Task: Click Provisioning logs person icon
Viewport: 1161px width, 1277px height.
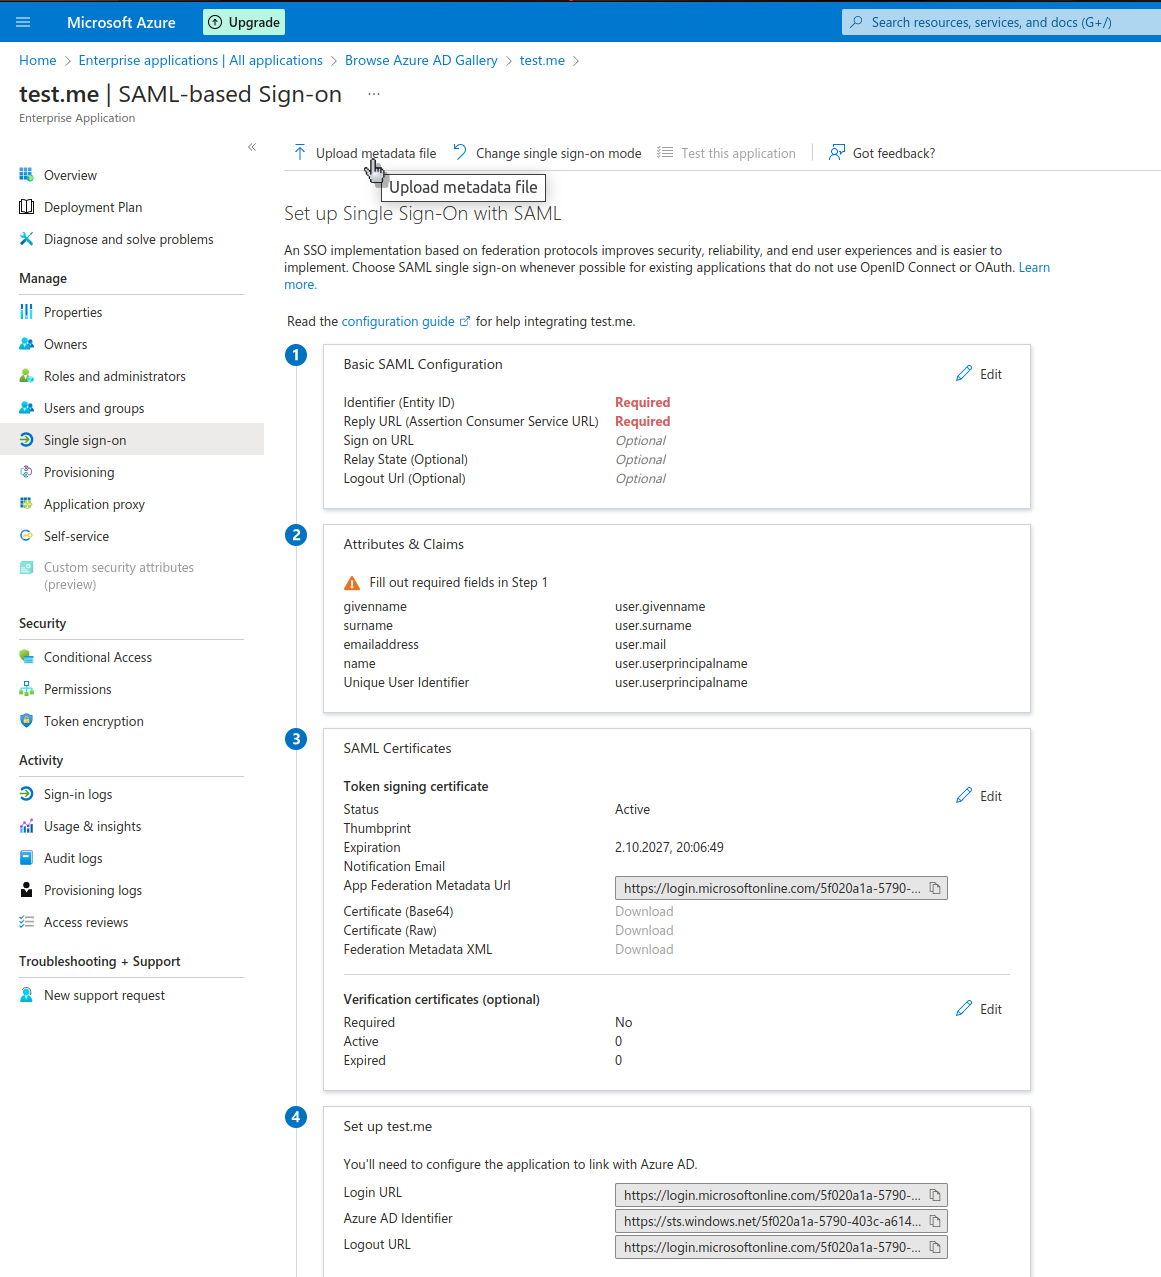Action: tap(27, 890)
